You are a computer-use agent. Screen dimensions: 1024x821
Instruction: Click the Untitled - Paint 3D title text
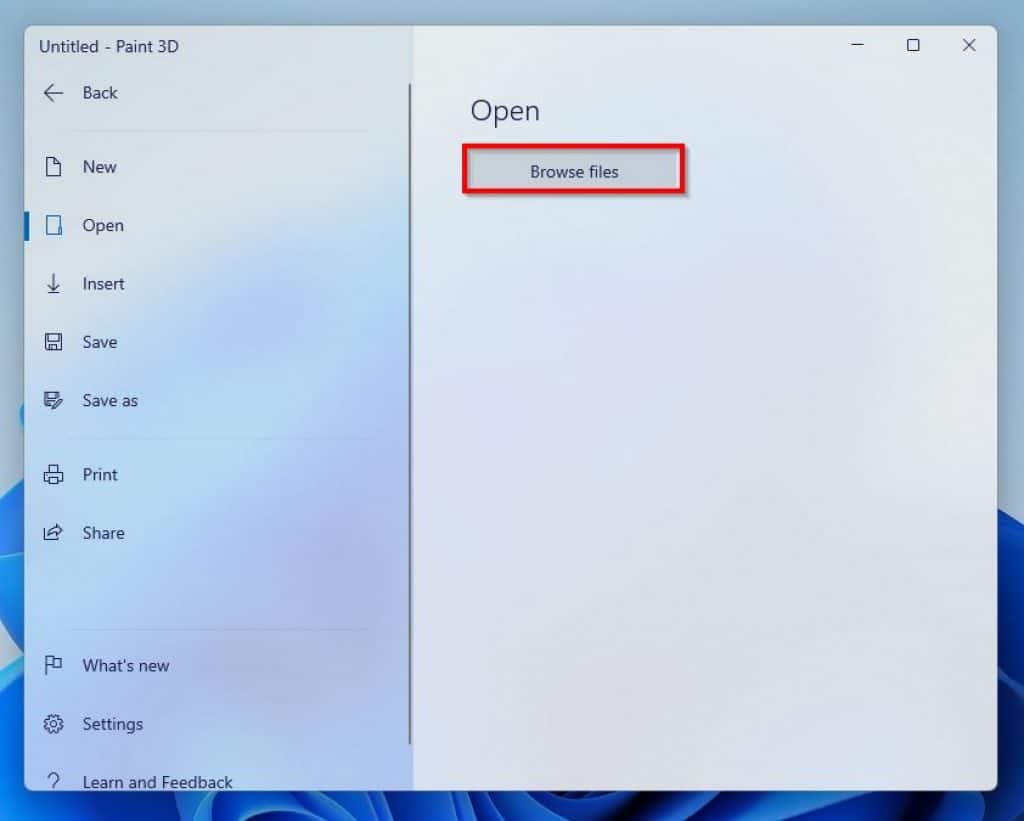click(108, 46)
